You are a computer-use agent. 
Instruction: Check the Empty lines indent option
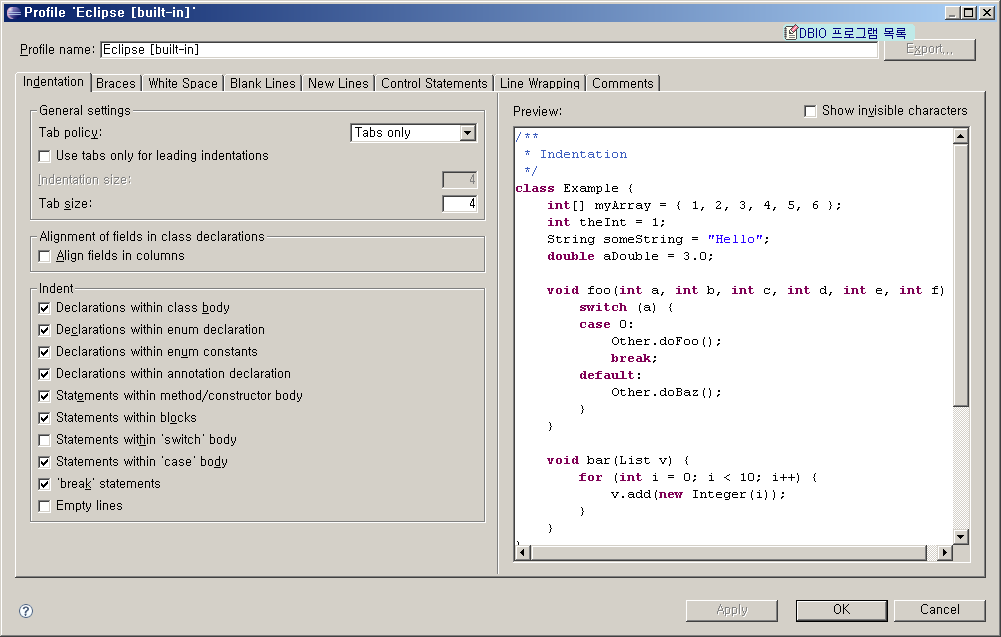coord(44,506)
